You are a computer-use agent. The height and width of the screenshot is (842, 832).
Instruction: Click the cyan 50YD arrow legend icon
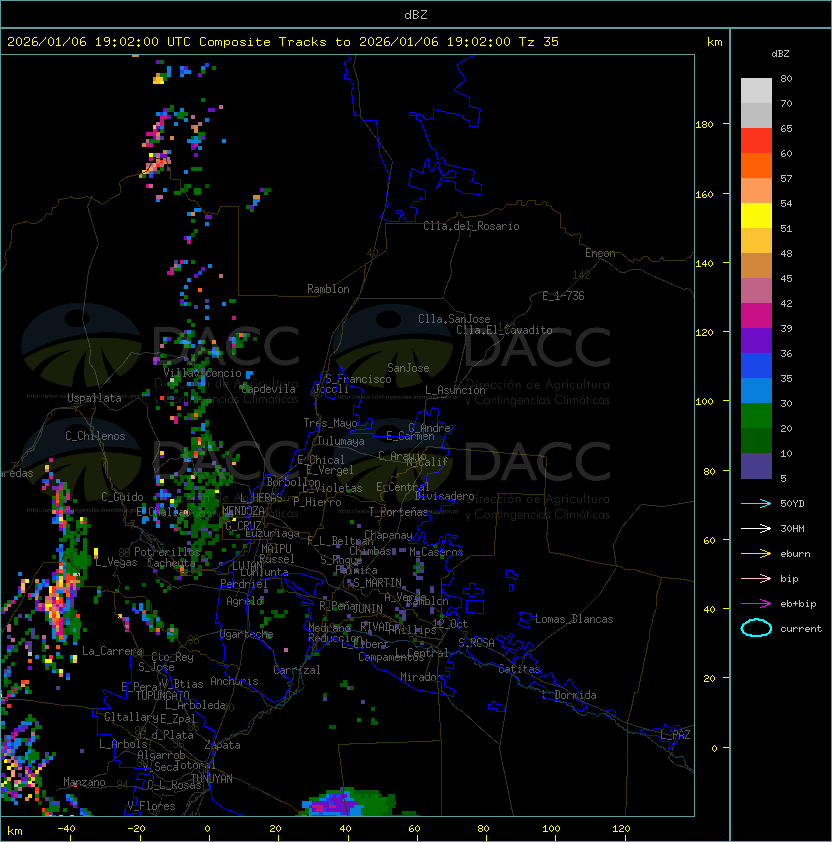click(756, 503)
